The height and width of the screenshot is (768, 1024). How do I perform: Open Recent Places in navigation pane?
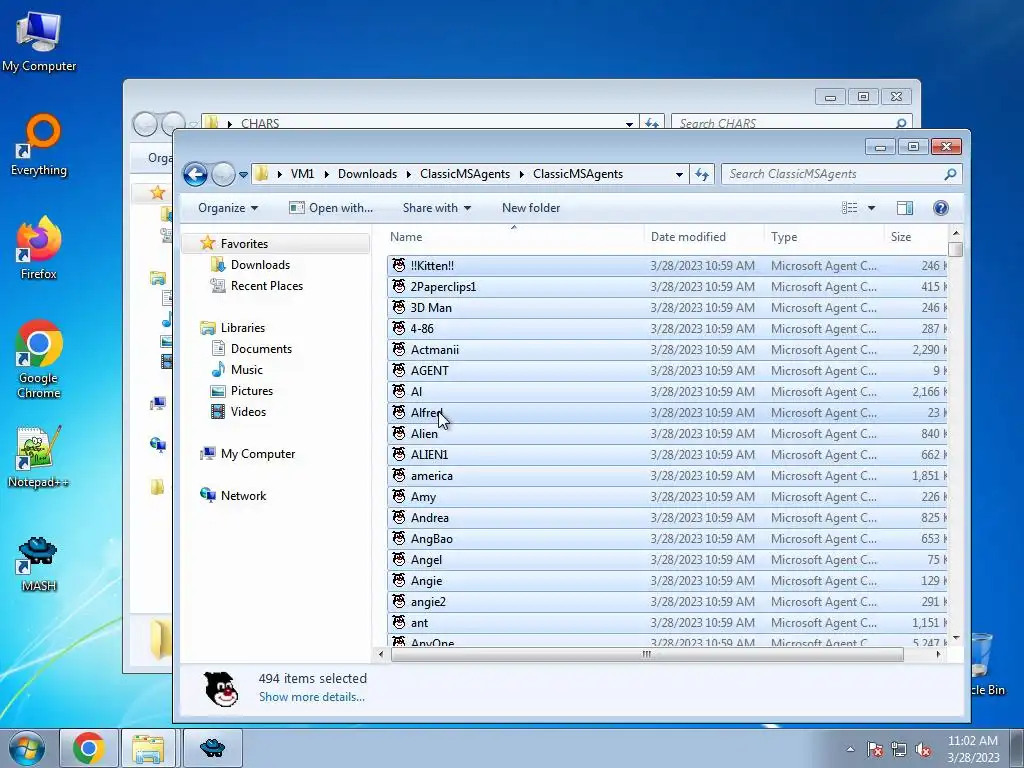coord(266,285)
